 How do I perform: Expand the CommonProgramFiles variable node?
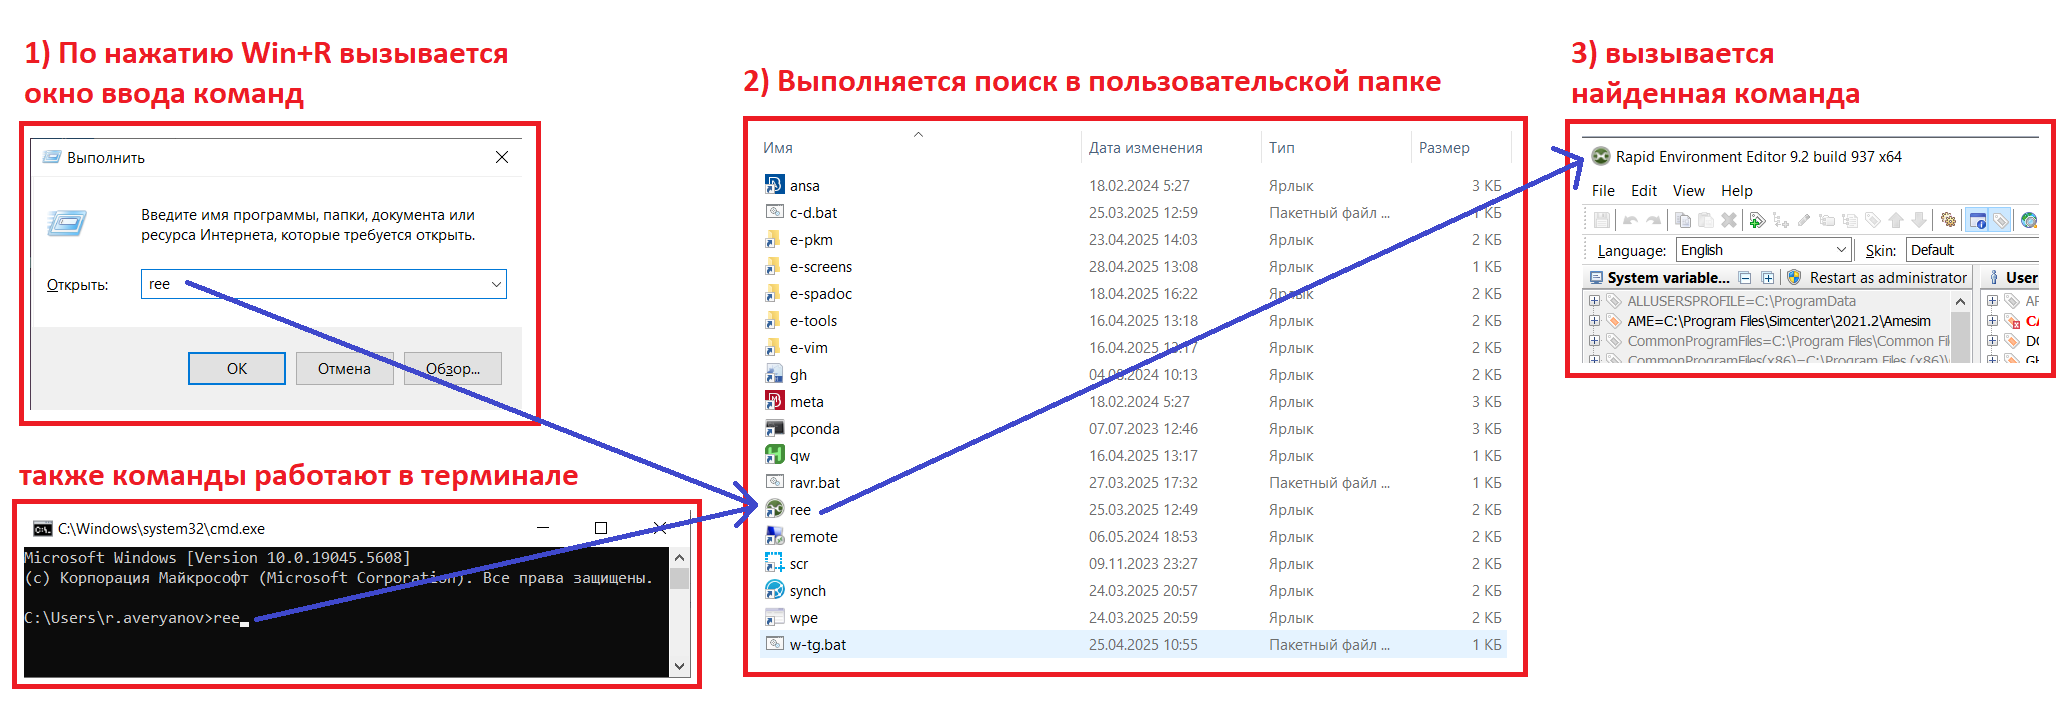[1594, 341]
